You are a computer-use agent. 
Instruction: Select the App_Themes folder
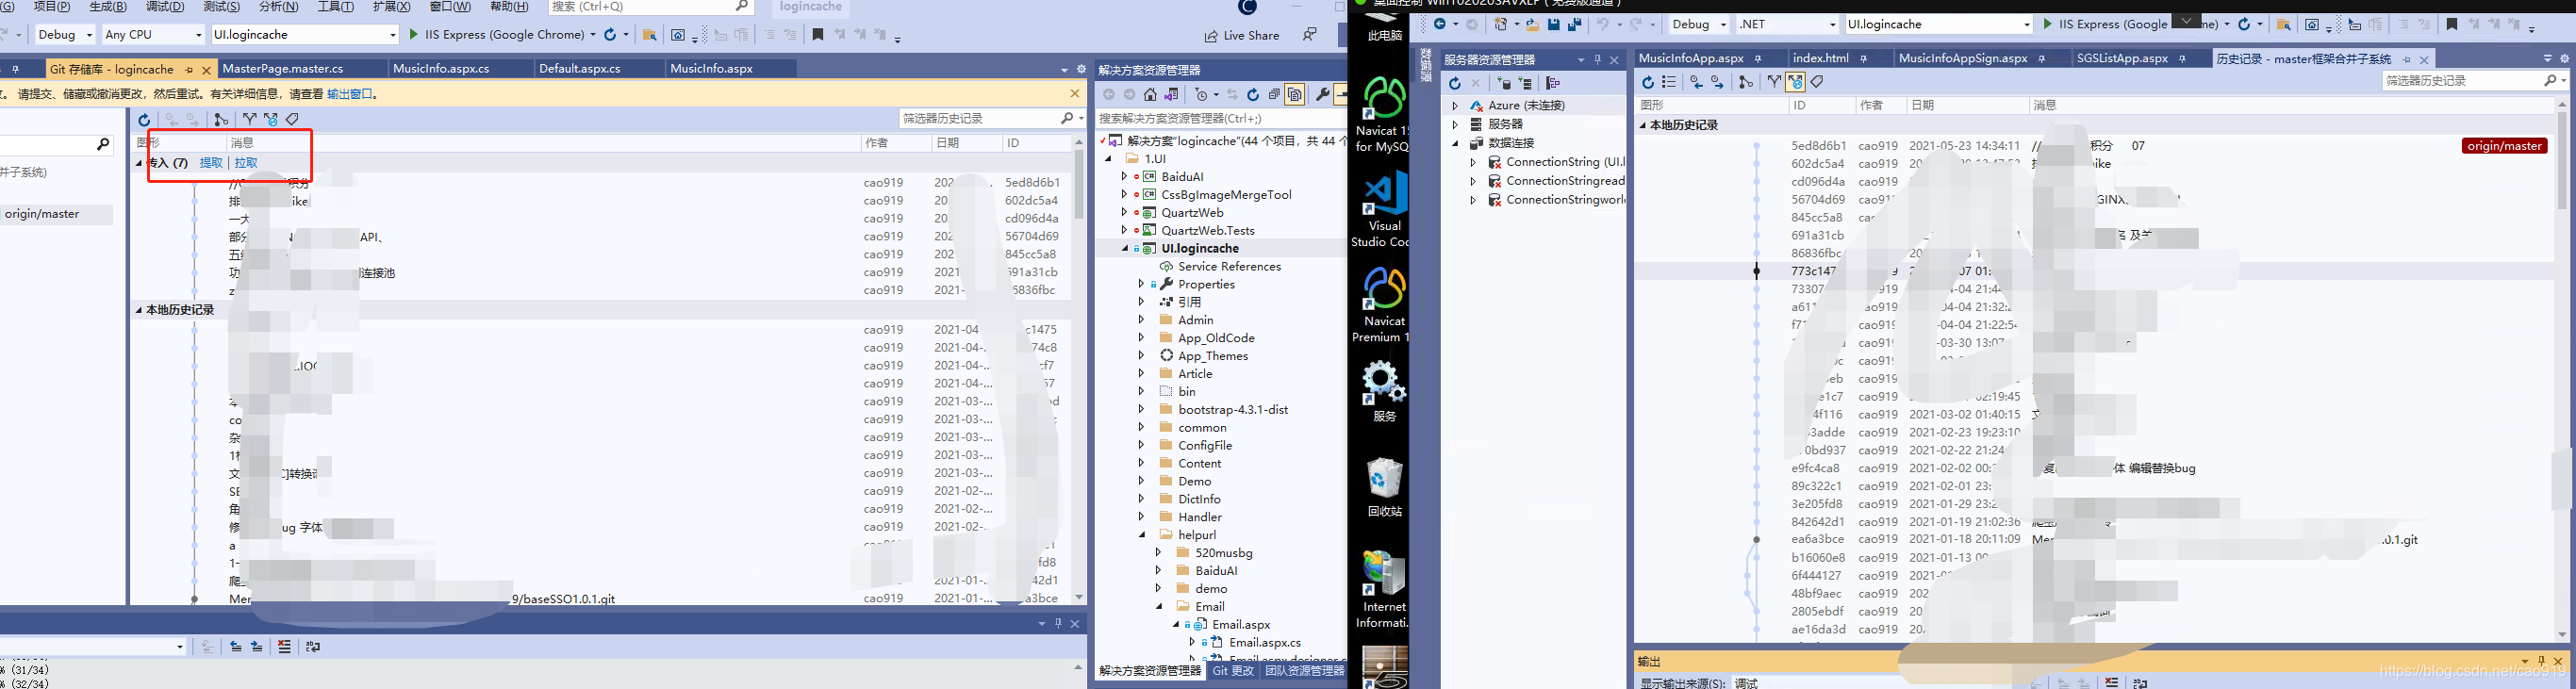point(1212,356)
